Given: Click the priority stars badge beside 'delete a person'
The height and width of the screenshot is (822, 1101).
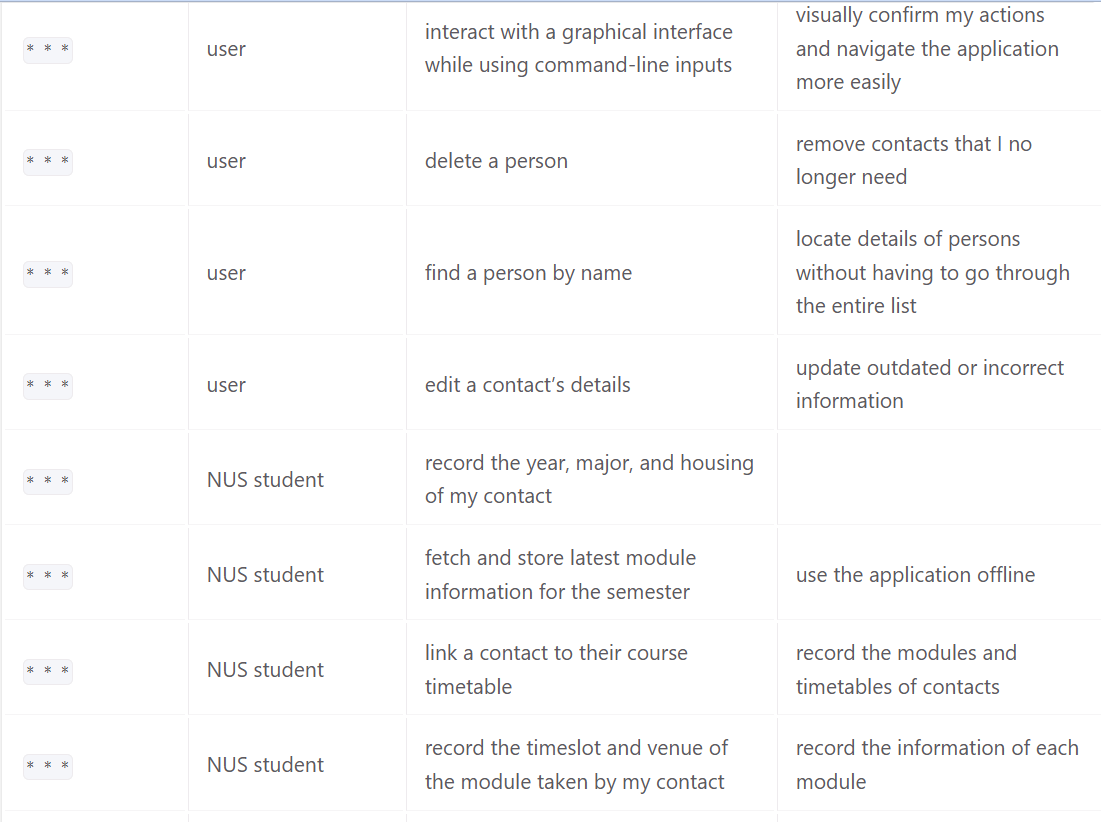Looking at the screenshot, I should coord(48,161).
